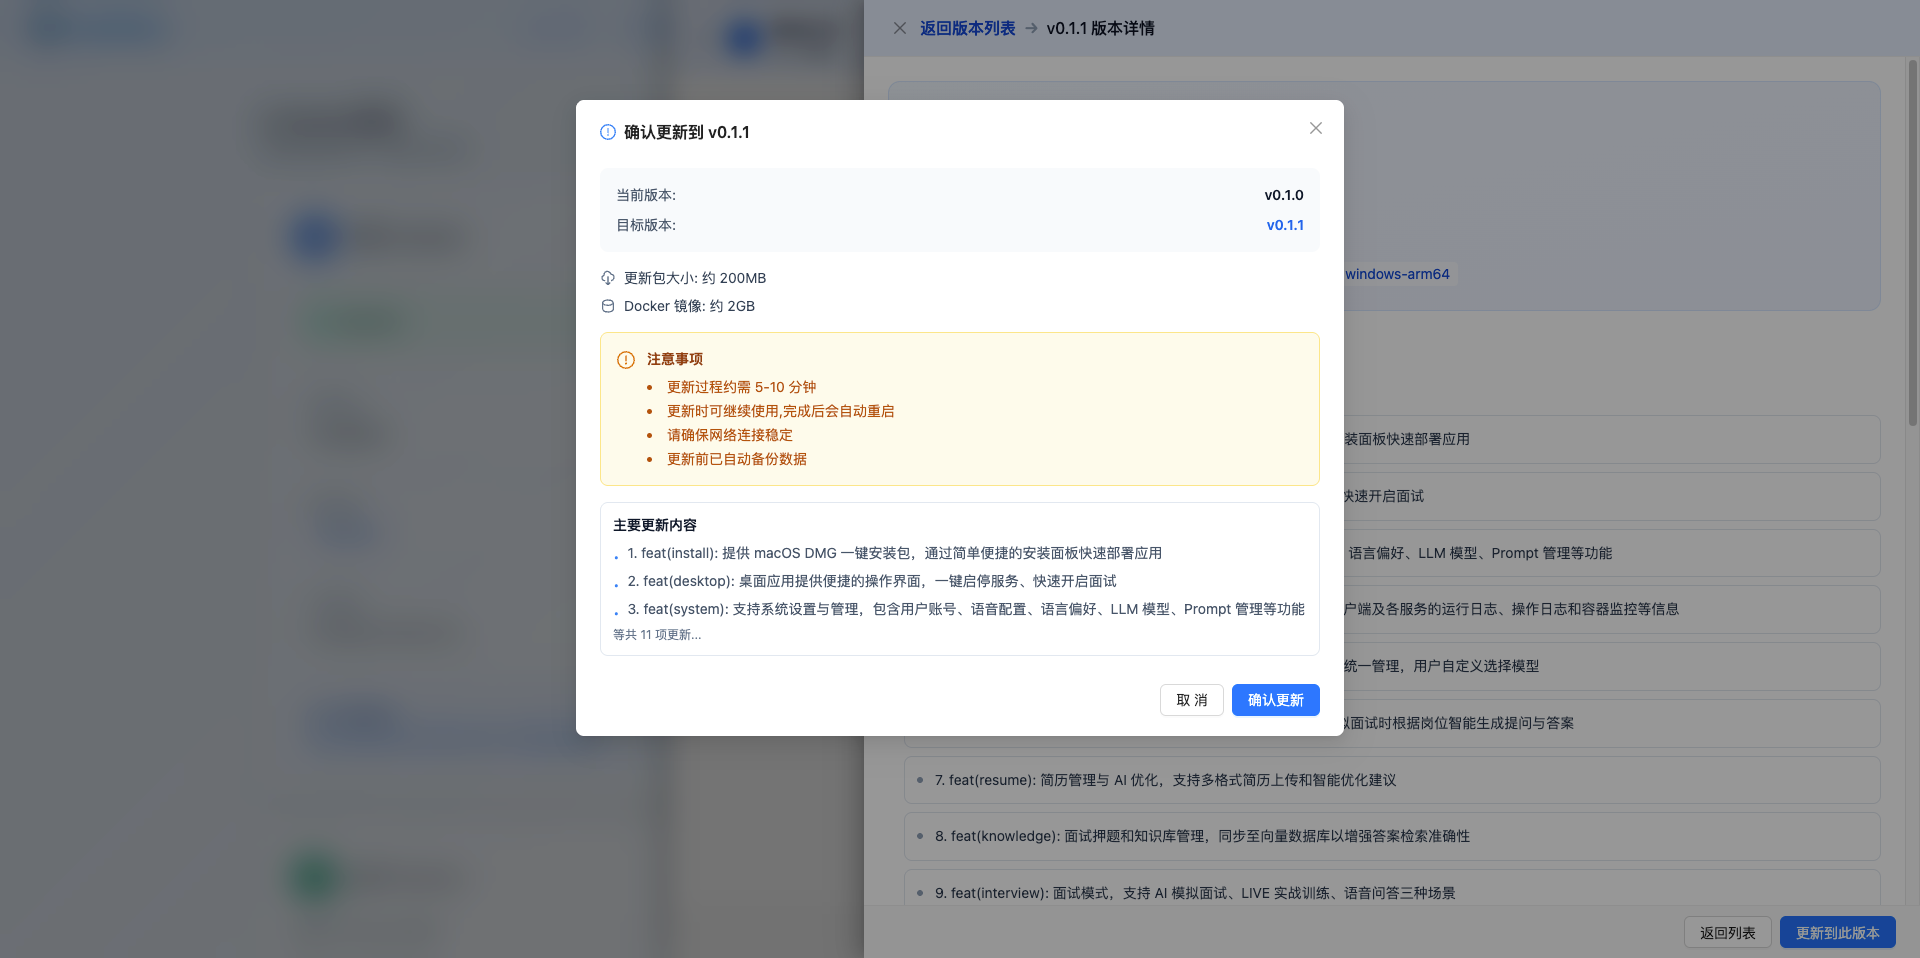Click the database icon before Docker 镜像
The height and width of the screenshot is (958, 1920).
point(607,306)
